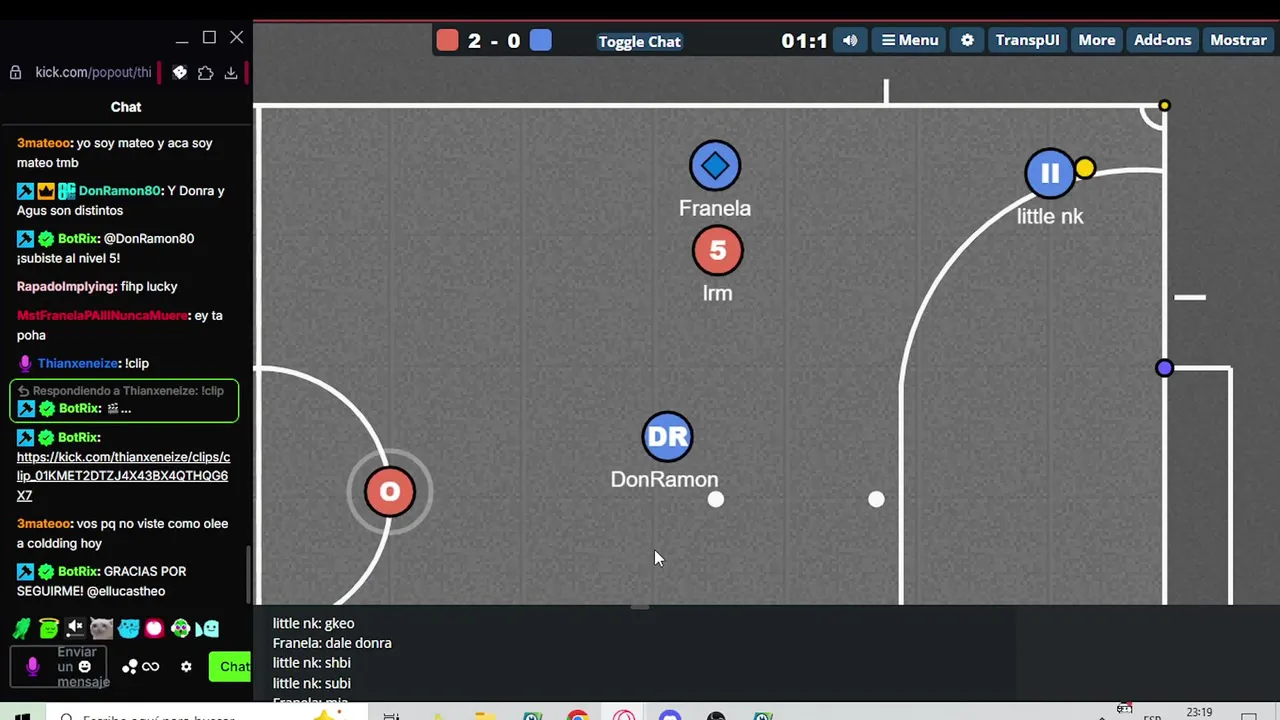Click the 2 - 0 score display
Screen dimensions: 1280x720
[494, 41]
